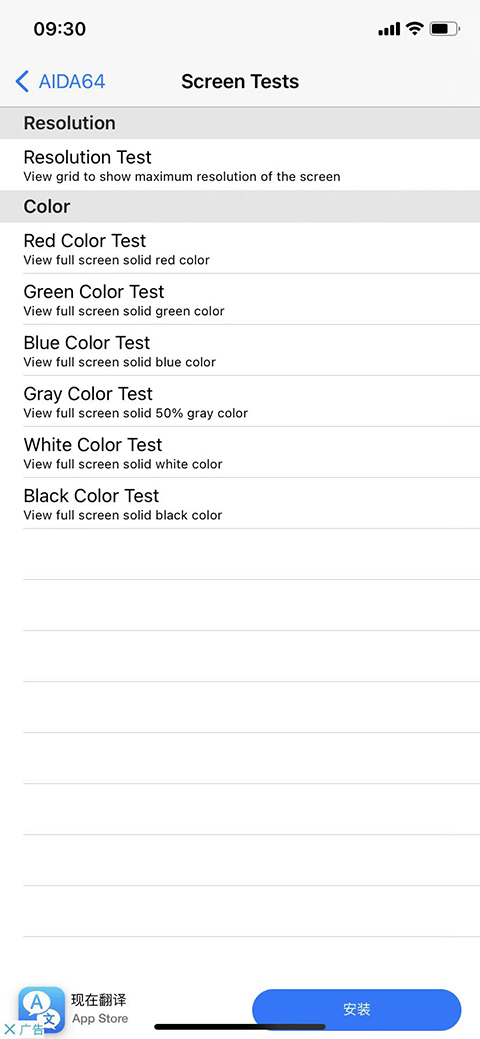The height and width of the screenshot is (1039, 480).
Task: Choose White Color Test
Action: click(240, 453)
